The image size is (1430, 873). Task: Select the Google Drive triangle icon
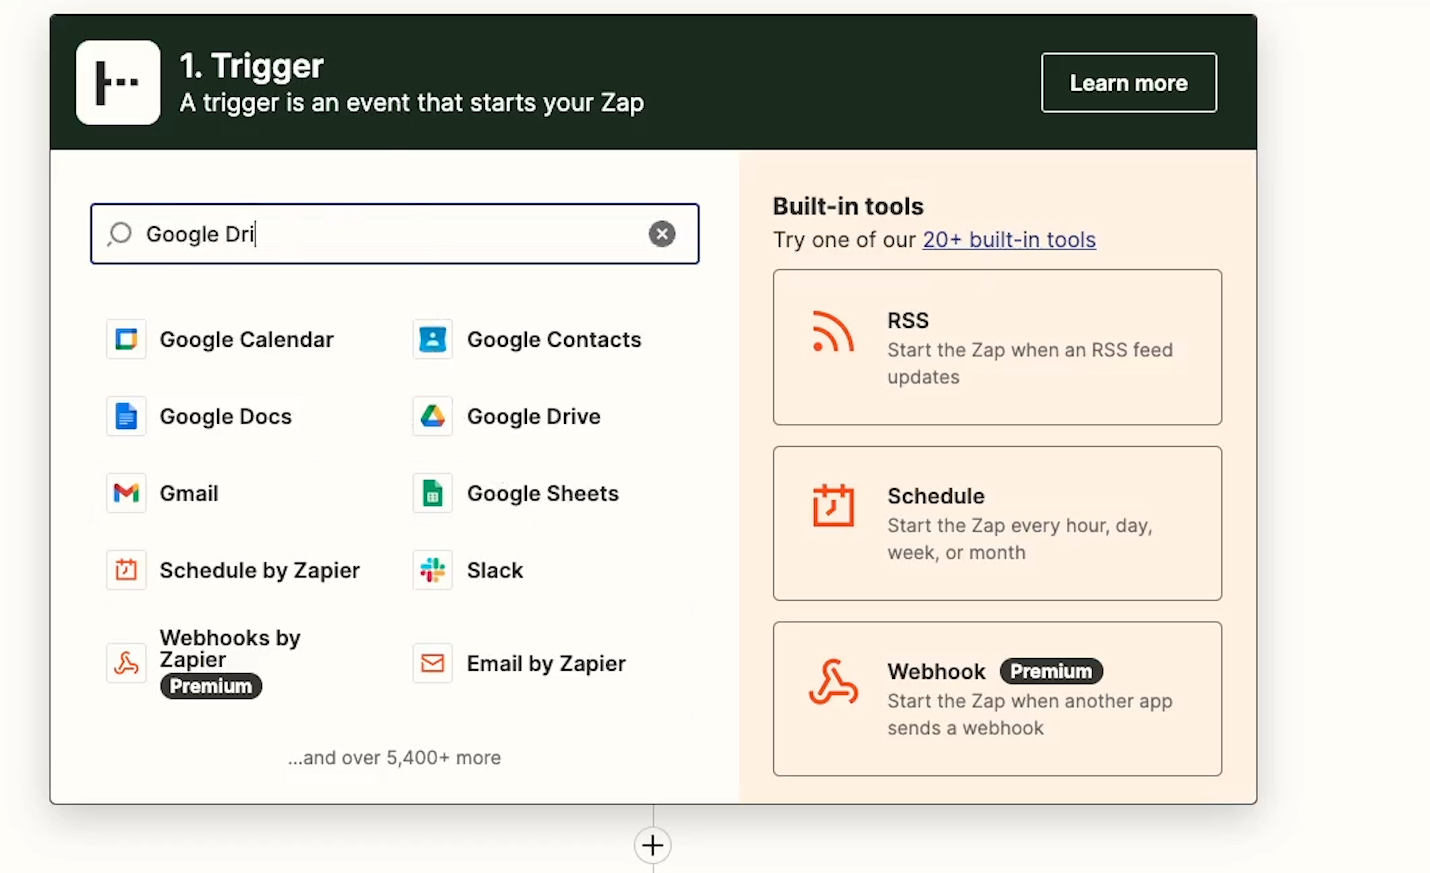[433, 417]
